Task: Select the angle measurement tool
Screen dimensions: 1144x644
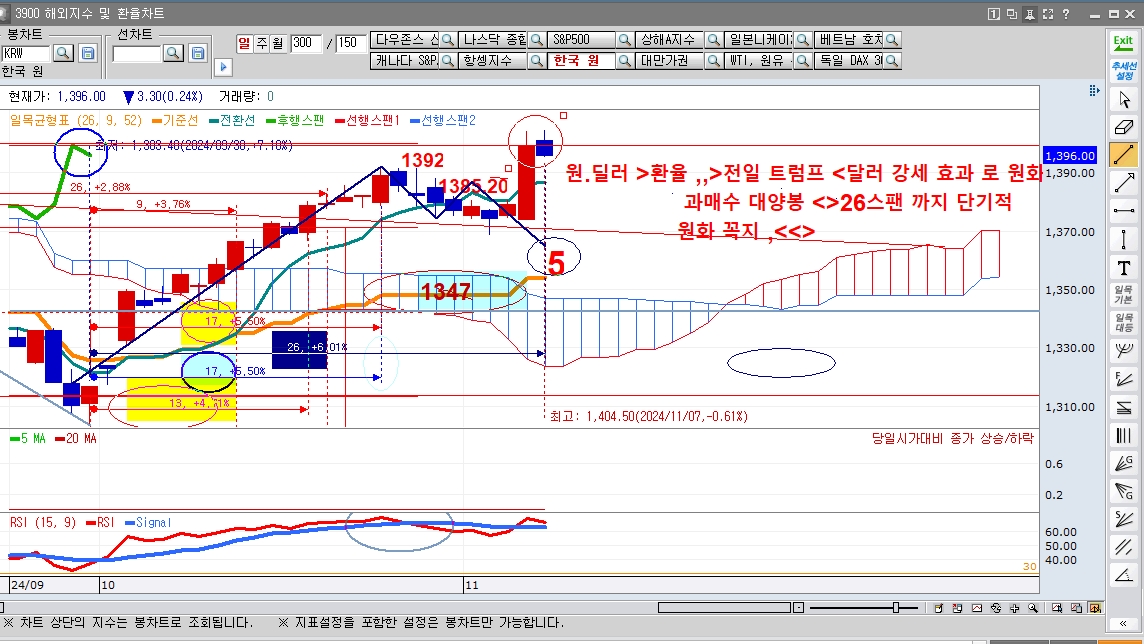Action: pos(1124,575)
